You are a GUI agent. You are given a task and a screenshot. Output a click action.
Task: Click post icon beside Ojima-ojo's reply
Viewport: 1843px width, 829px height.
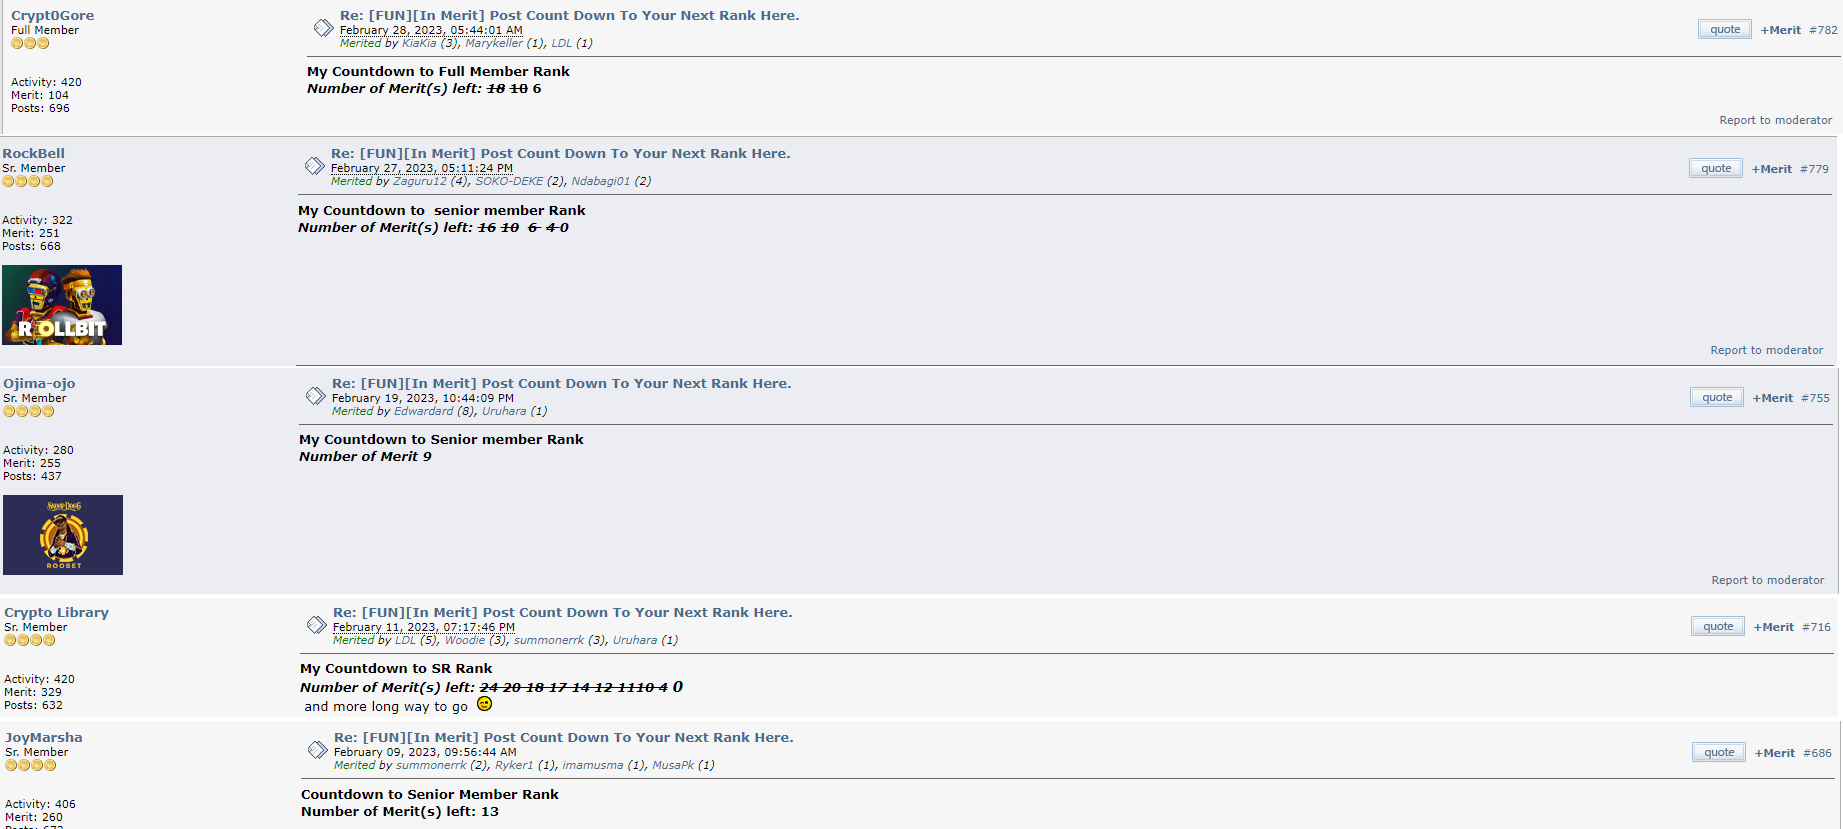315,396
